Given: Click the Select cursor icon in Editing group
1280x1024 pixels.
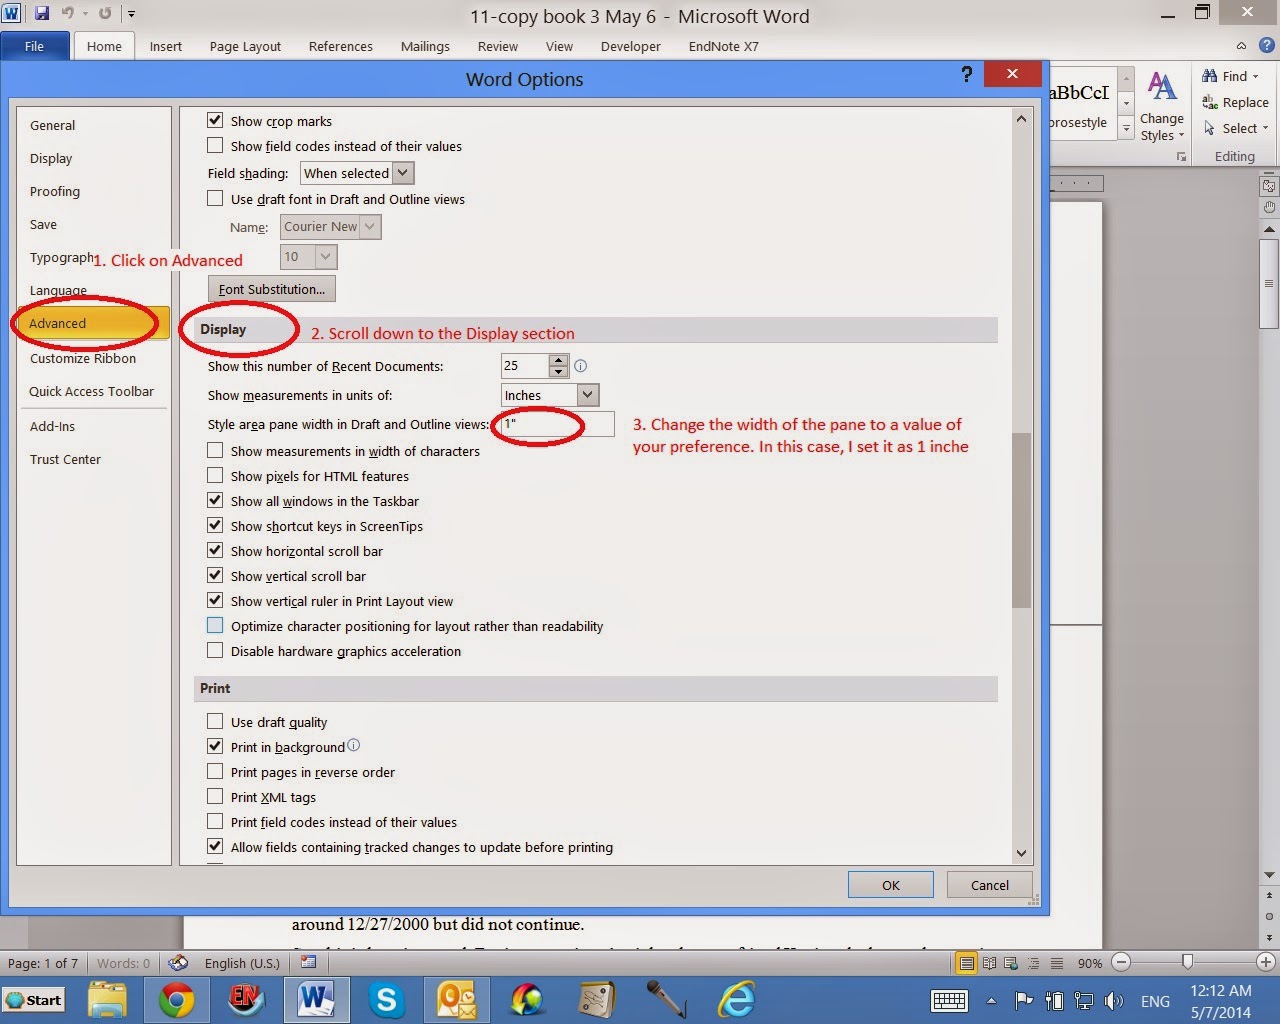Looking at the screenshot, I should click(x=1209, y=128).
